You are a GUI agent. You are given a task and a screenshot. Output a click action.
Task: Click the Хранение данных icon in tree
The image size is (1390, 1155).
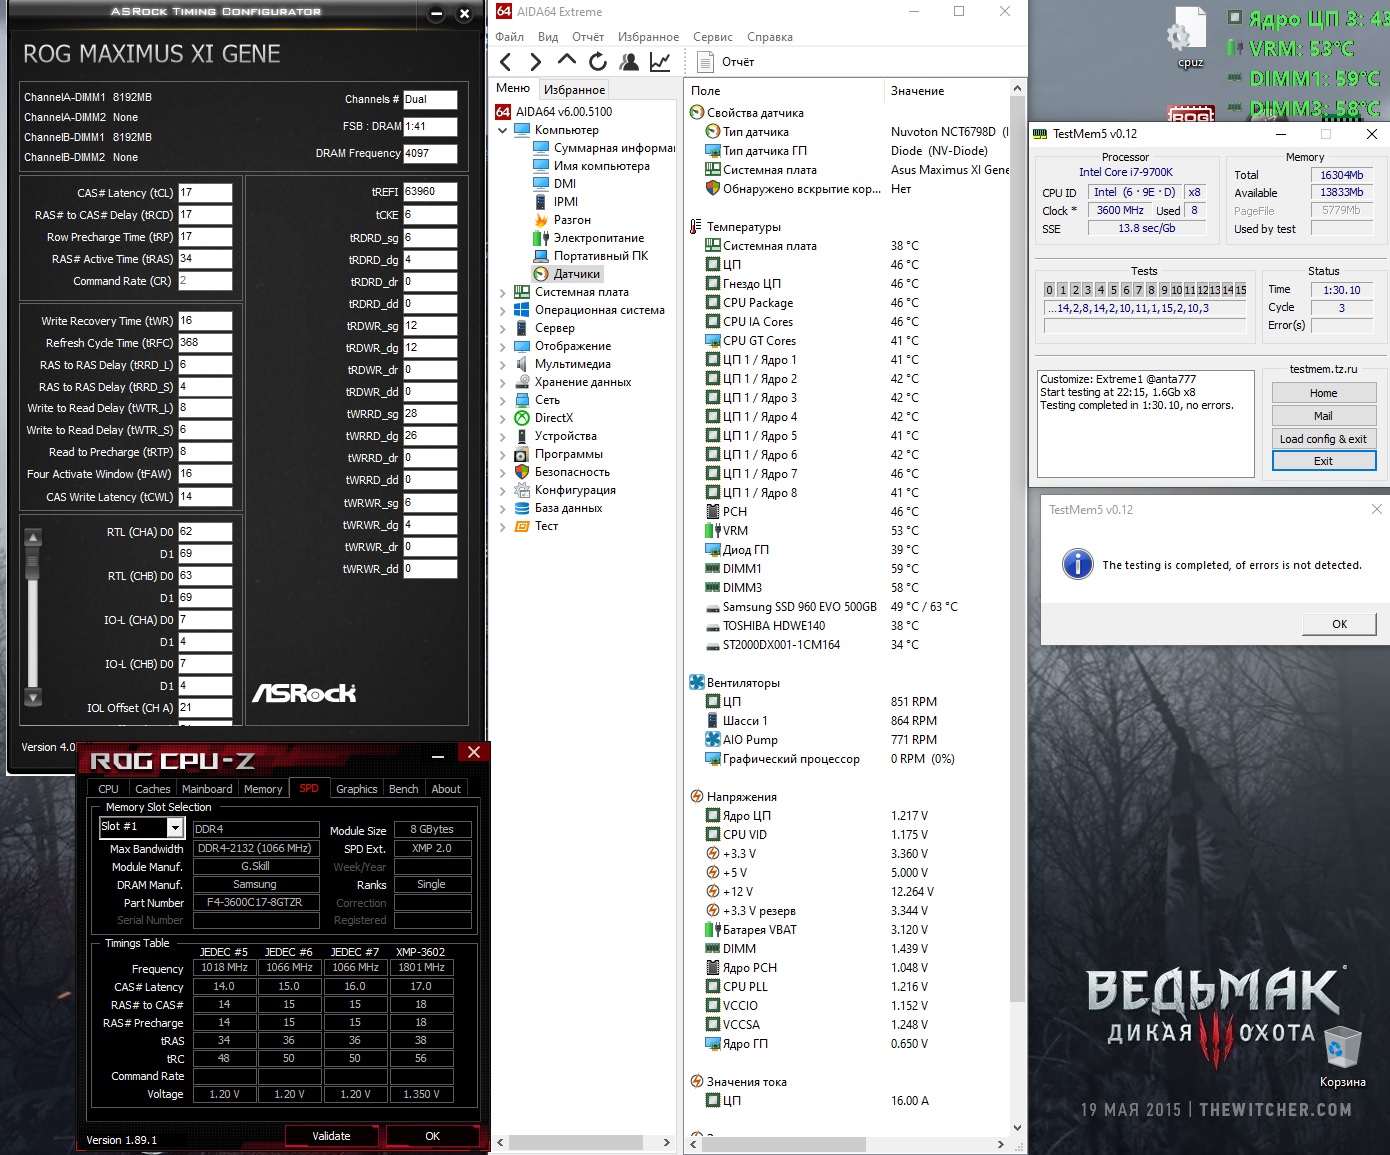(x=522, y=382)
